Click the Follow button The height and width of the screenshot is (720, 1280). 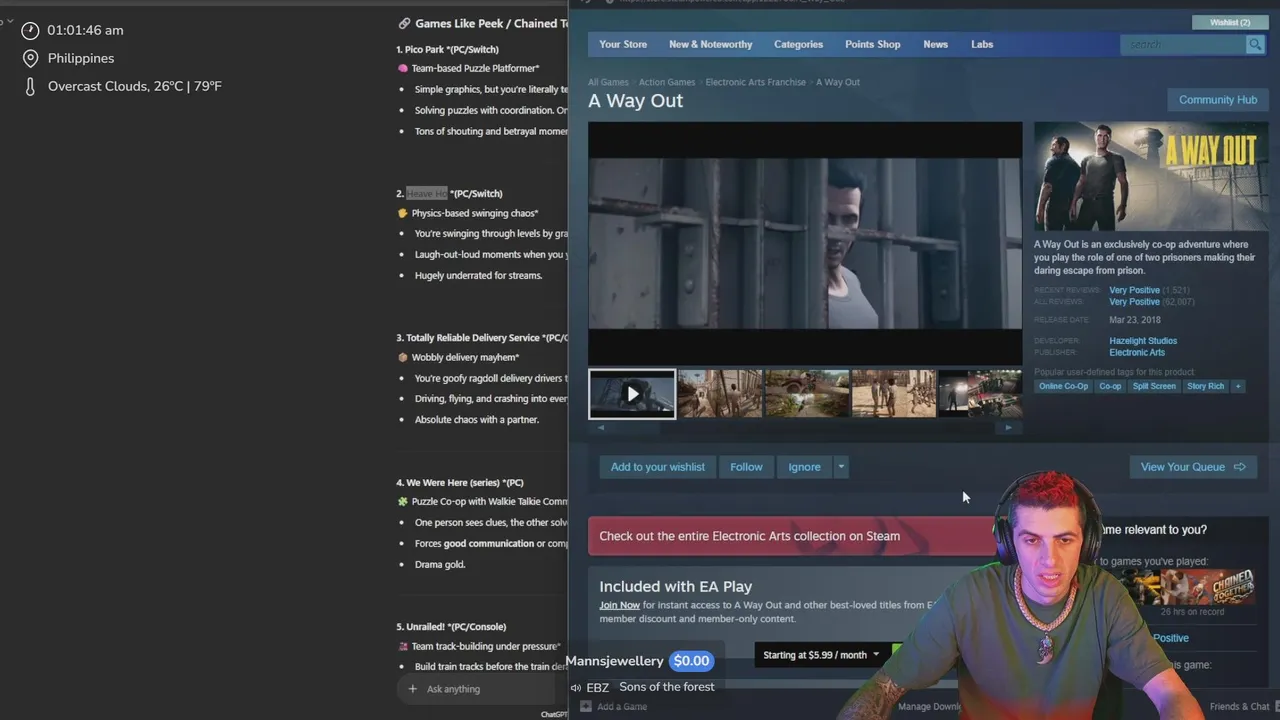point(746,467)
